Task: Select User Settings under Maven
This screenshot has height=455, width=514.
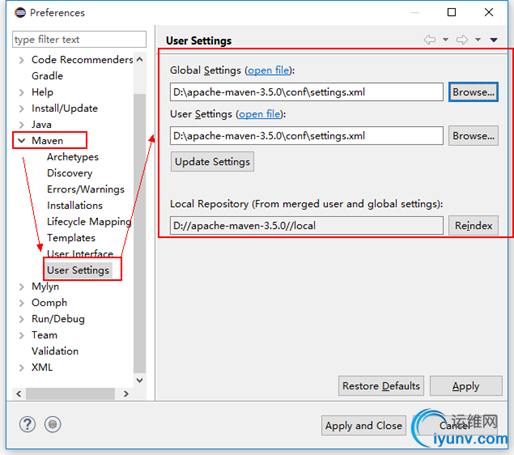Action: 78,270
